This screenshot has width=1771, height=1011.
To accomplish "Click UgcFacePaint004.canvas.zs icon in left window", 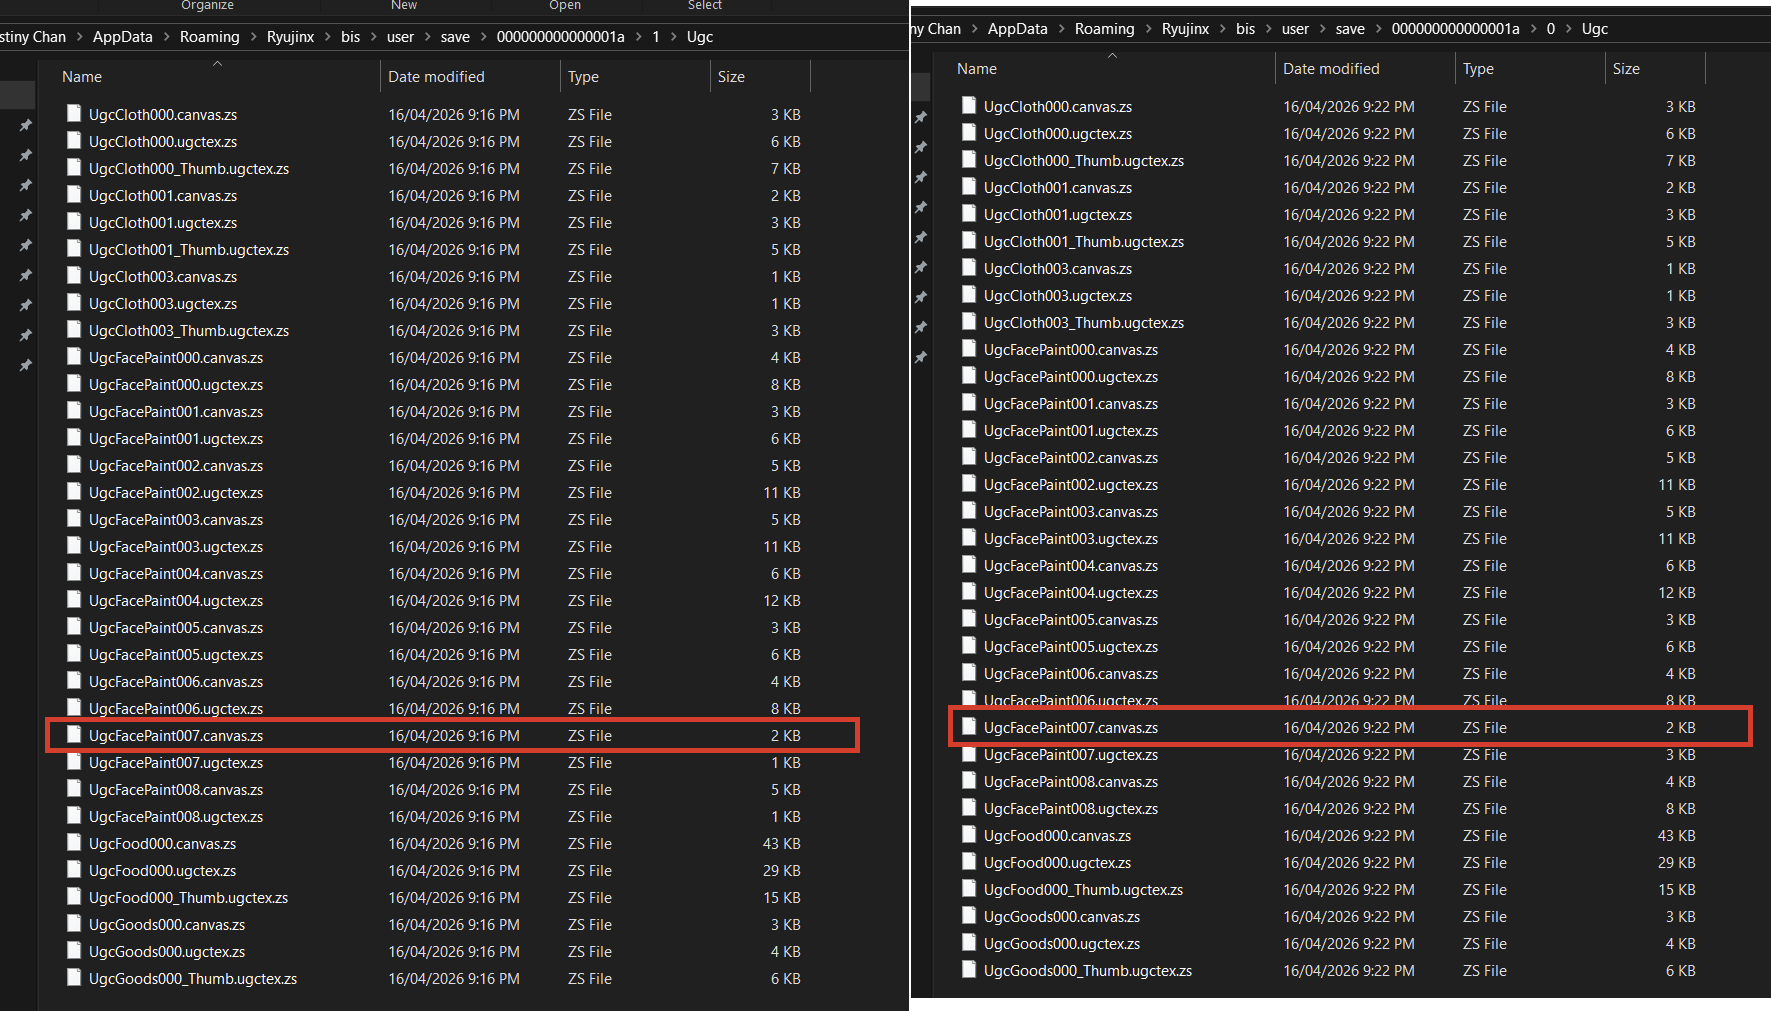I will point(74,572).
